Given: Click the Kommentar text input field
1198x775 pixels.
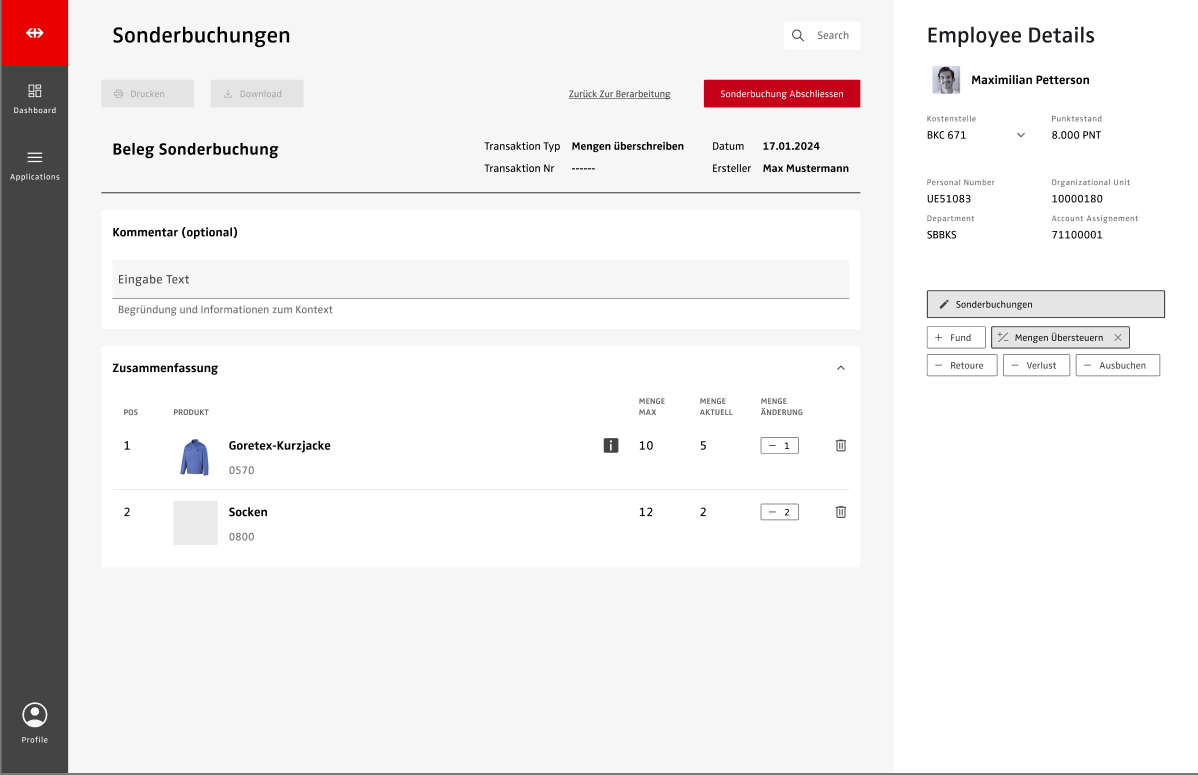Looking at the screenshot, I should point(480,279).
